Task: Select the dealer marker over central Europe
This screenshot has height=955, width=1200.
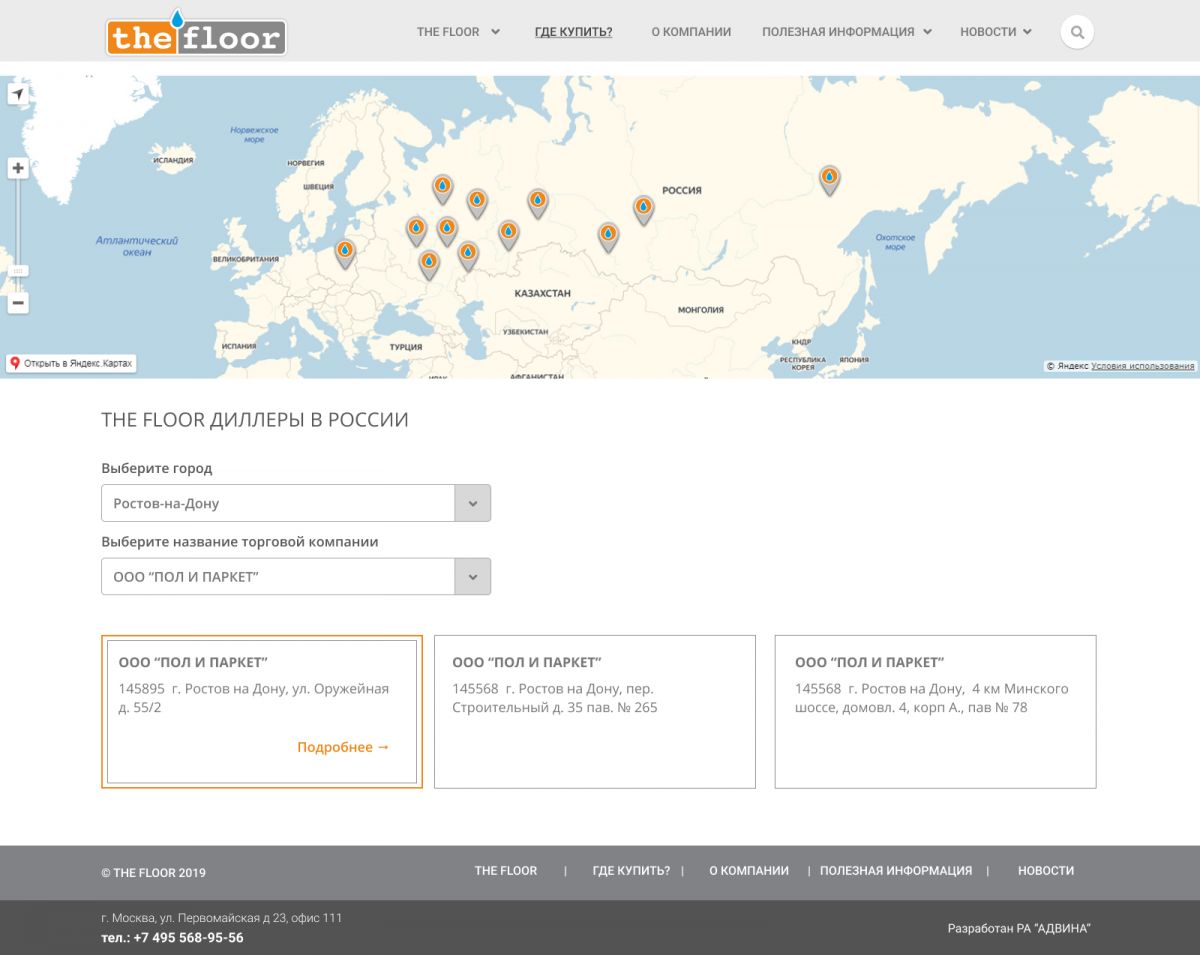Action: pyautogui.click(x=345, y=253)
